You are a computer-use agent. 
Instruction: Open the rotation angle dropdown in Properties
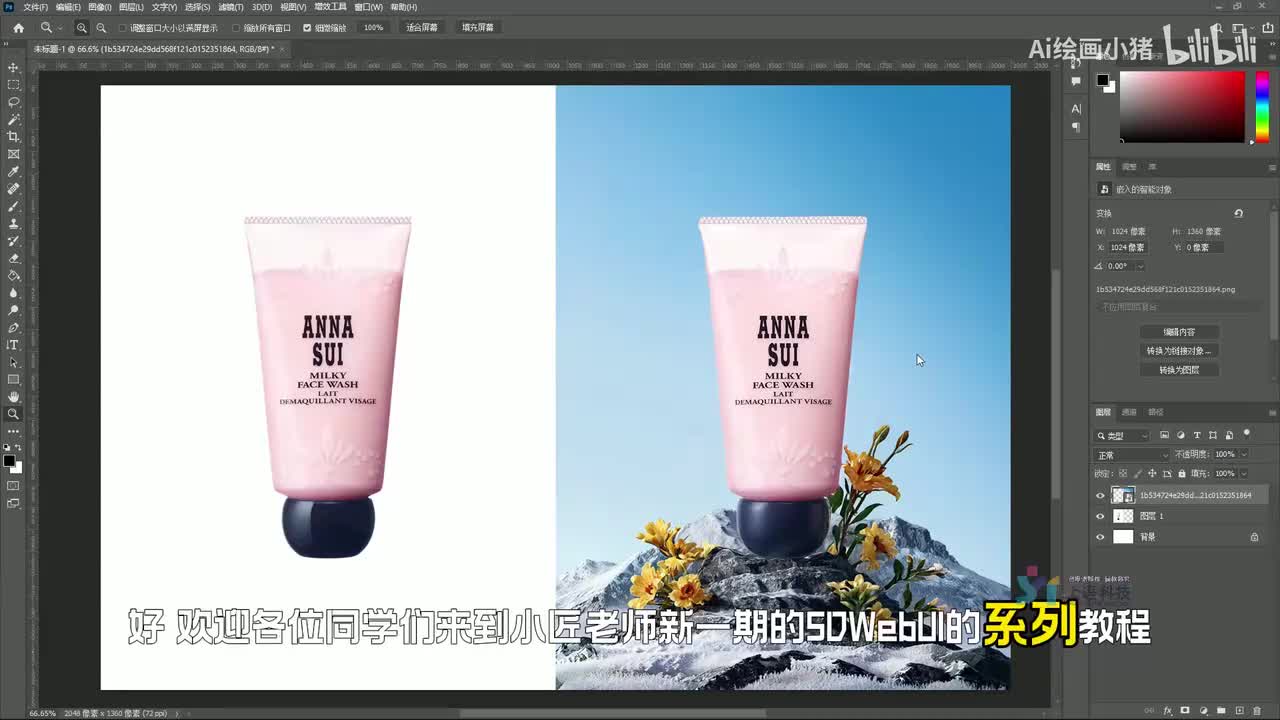1139,266
